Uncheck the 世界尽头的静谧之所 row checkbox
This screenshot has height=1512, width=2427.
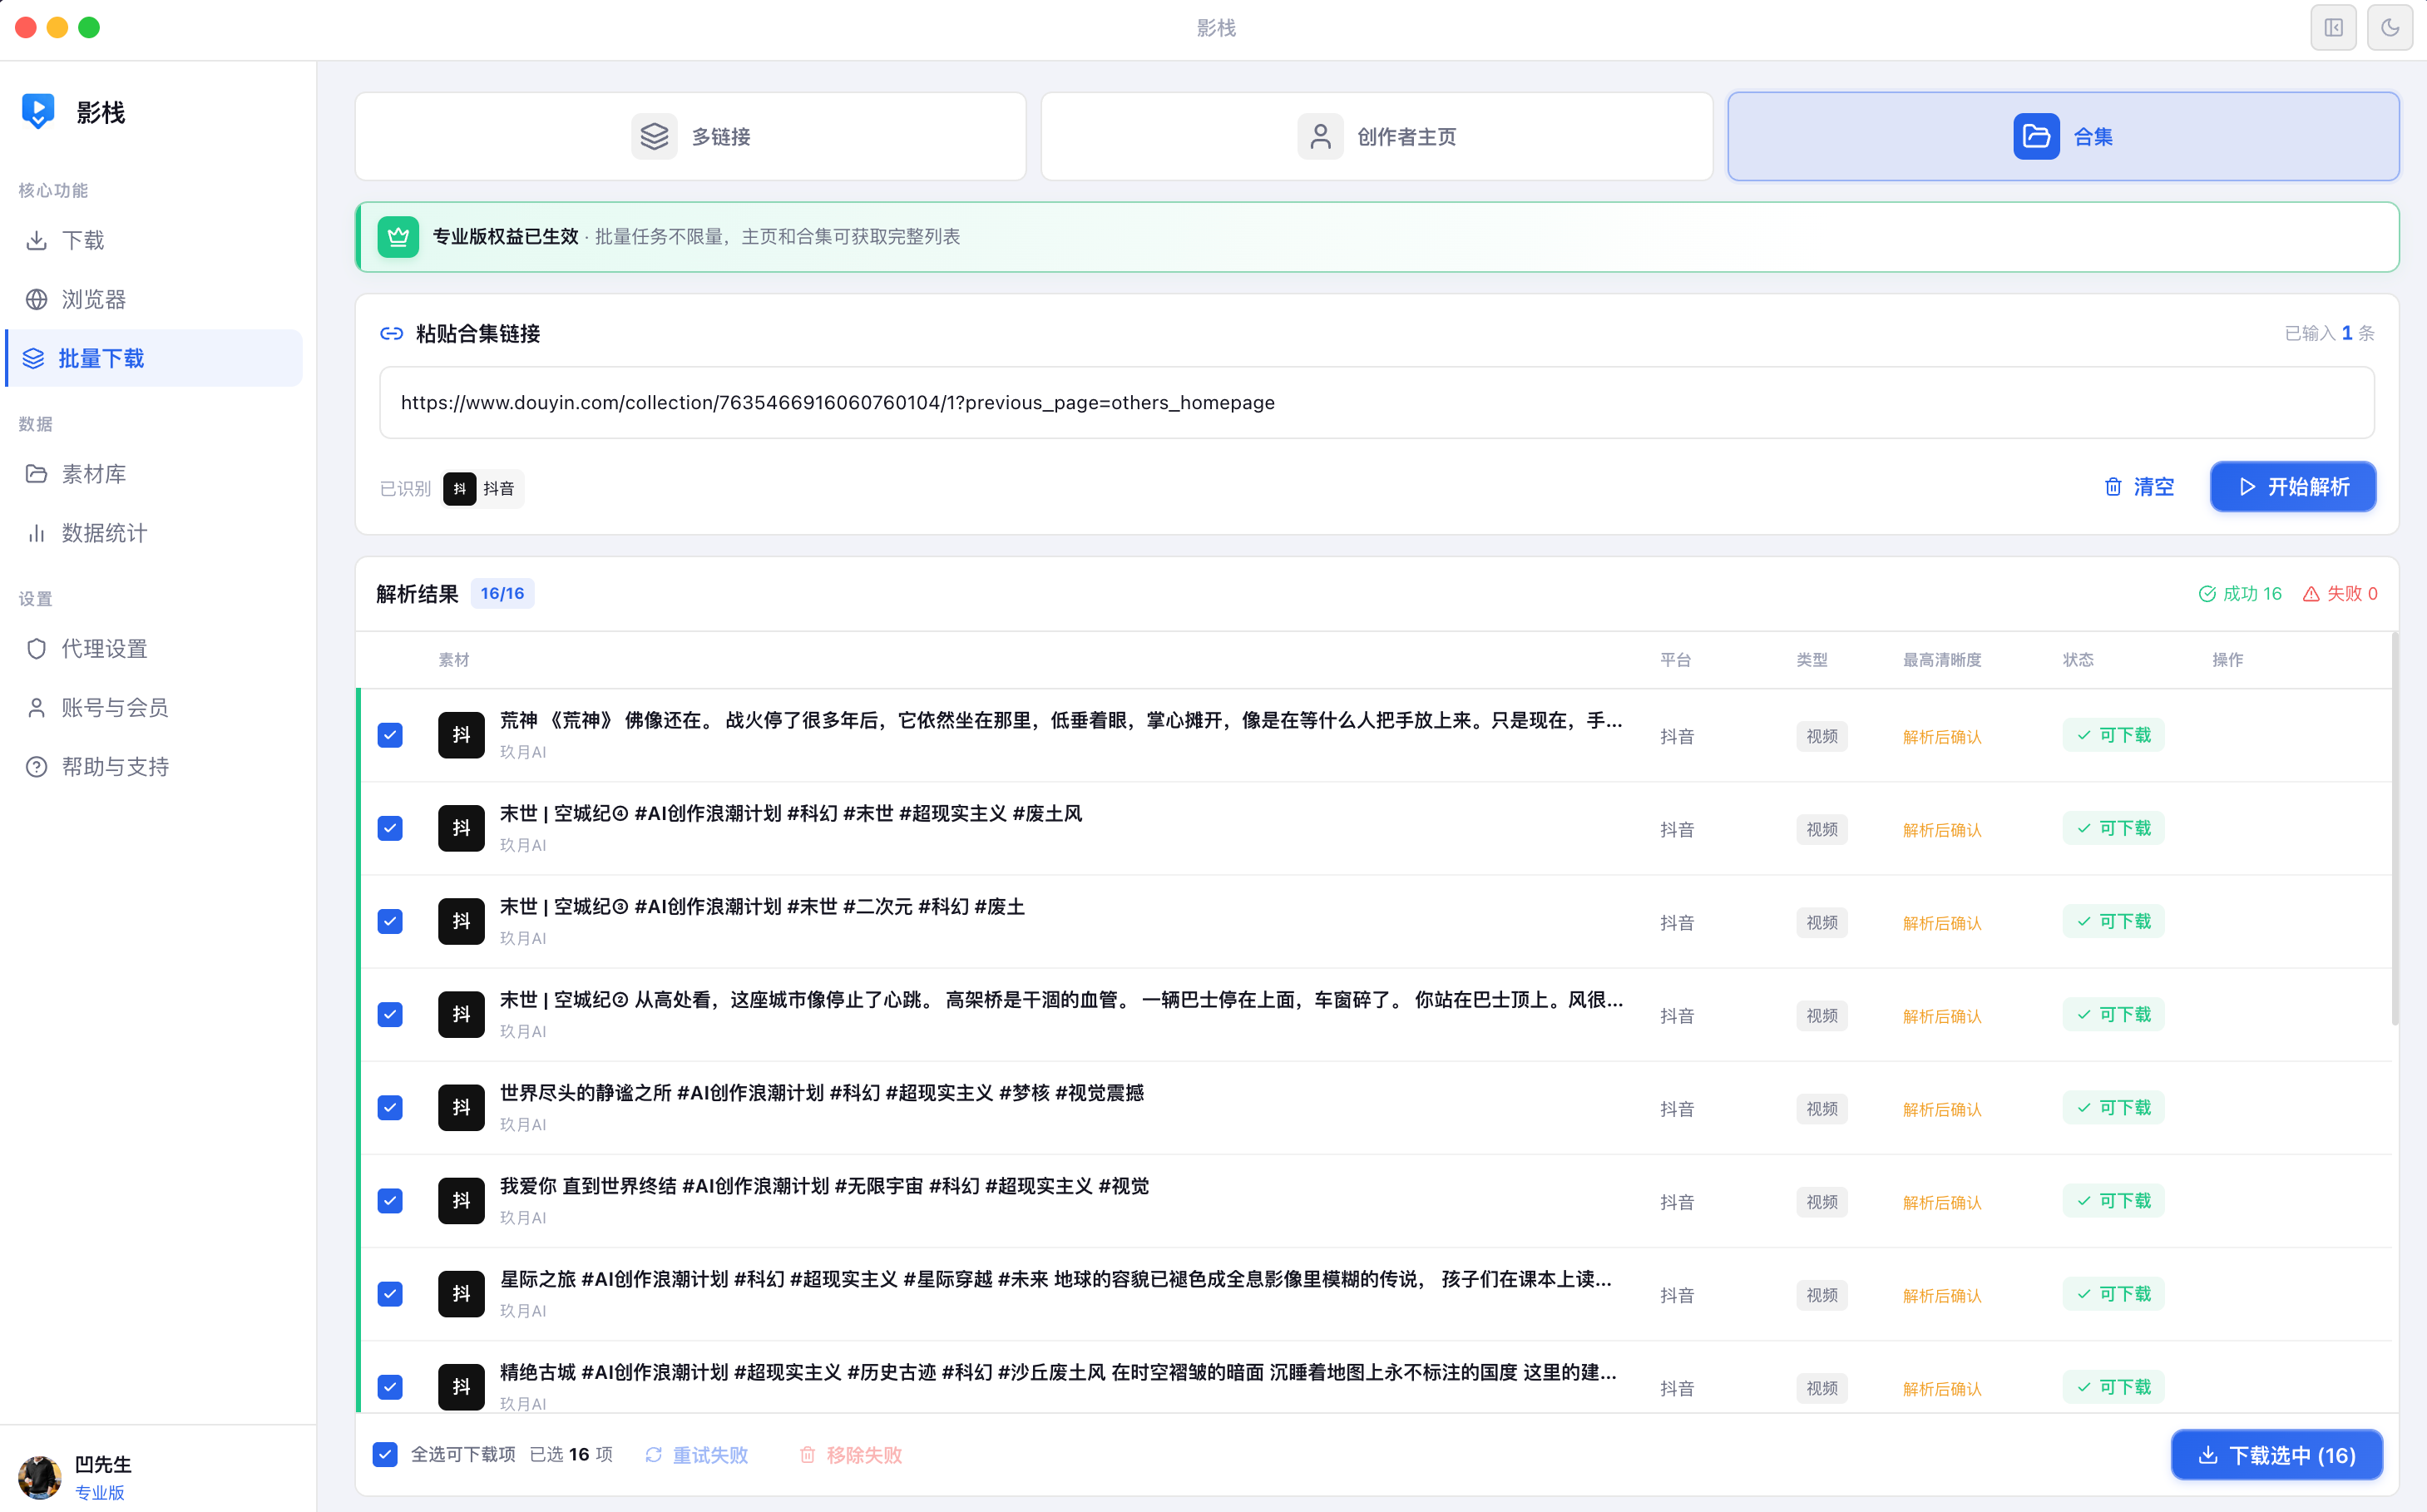coord(390,1107)
